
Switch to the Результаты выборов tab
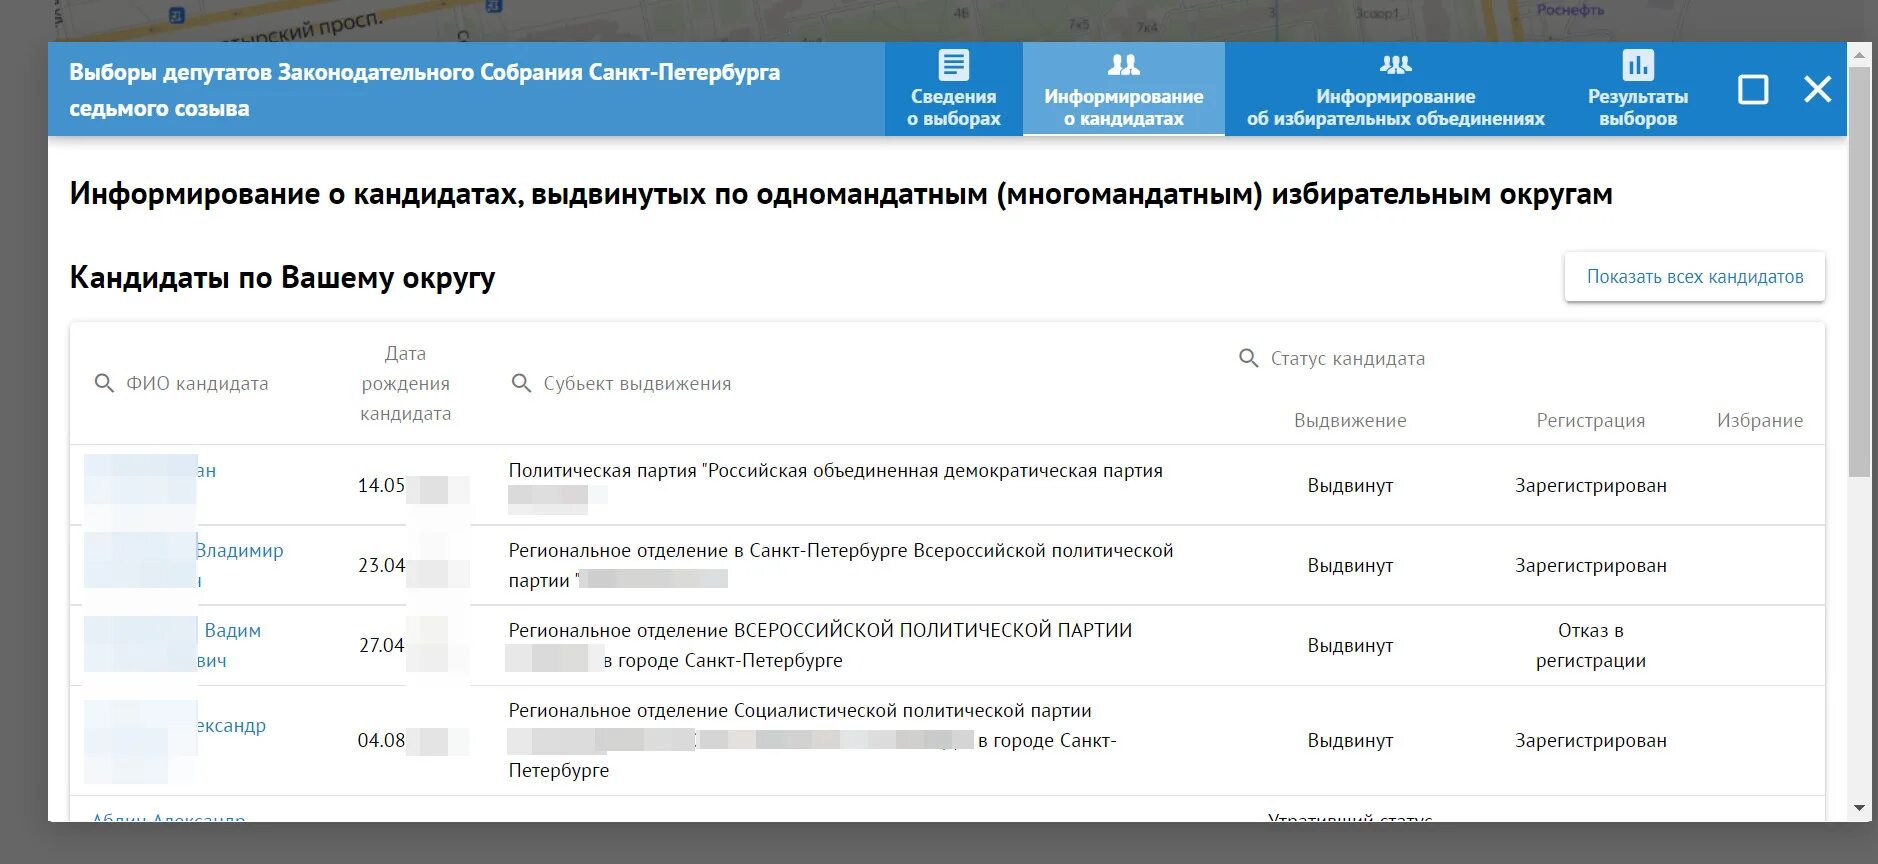(x=1637, y=89)
